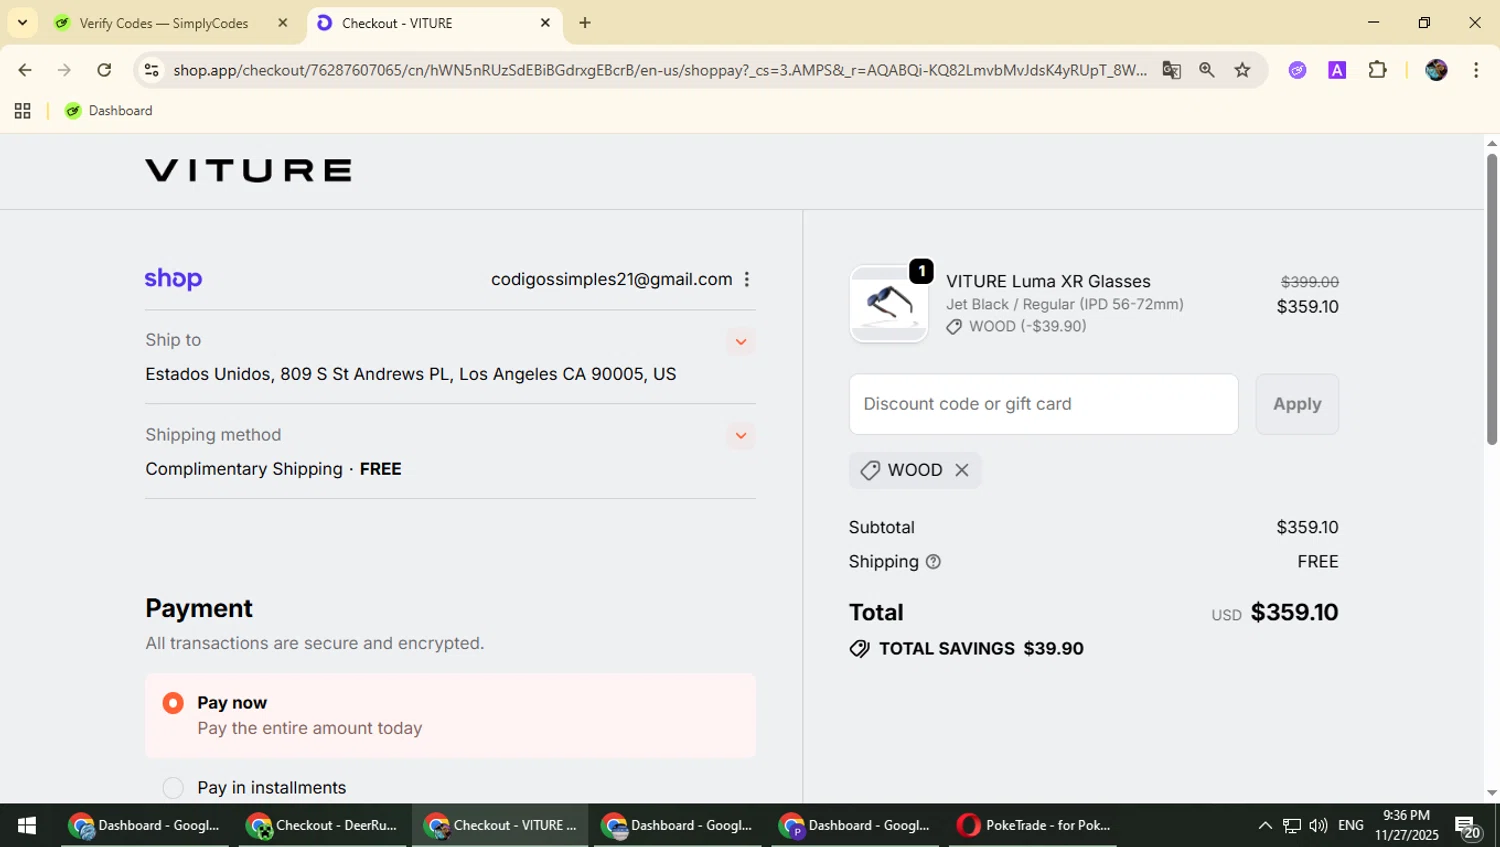Click the TOTAL SAVINGS $39.90 text

point(981,649)
